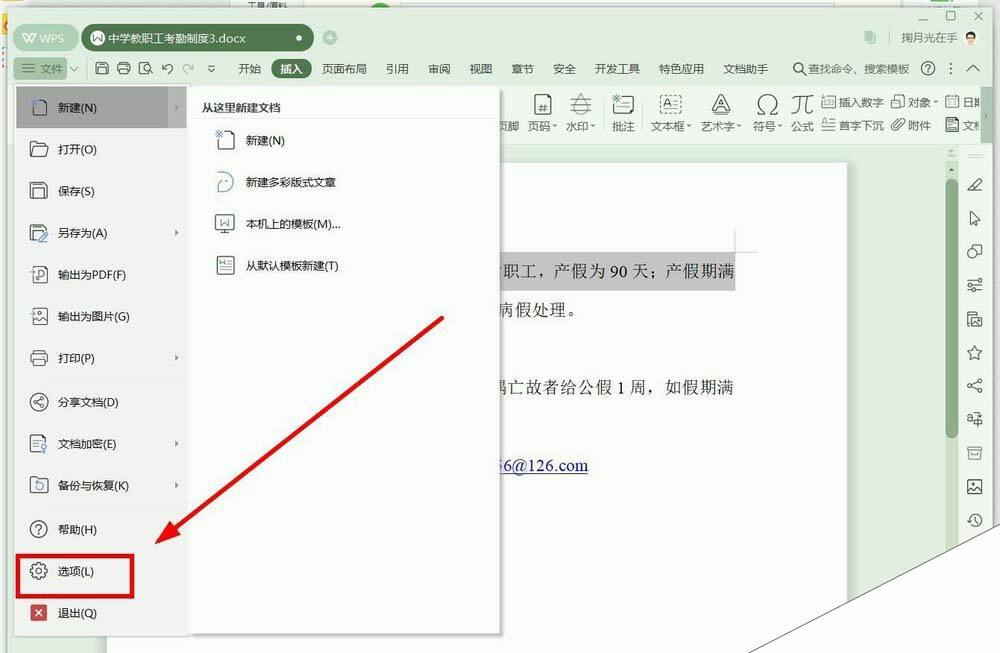
Task: Select the 特色应用 tab
Action: click(x=681, y=69)
